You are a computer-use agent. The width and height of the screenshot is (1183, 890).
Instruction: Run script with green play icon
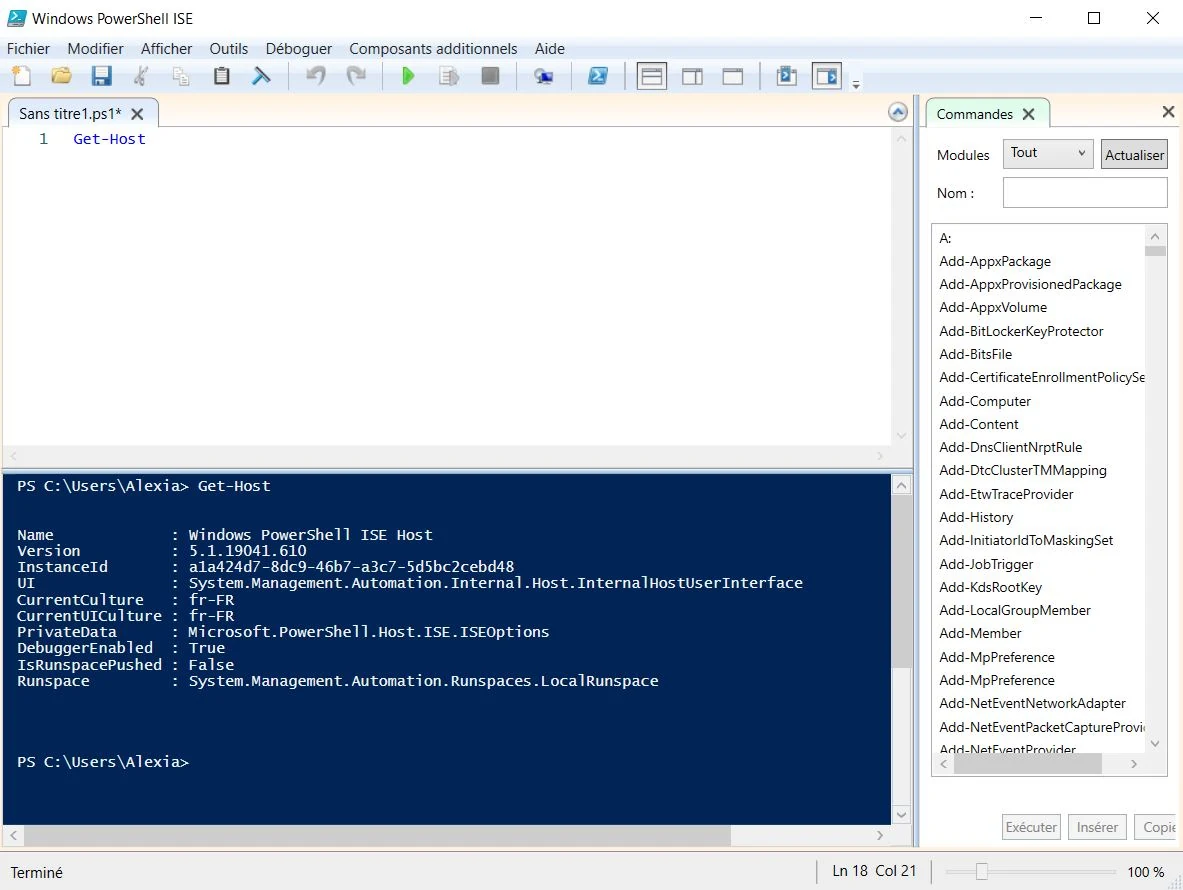click(x=408, y=76)
